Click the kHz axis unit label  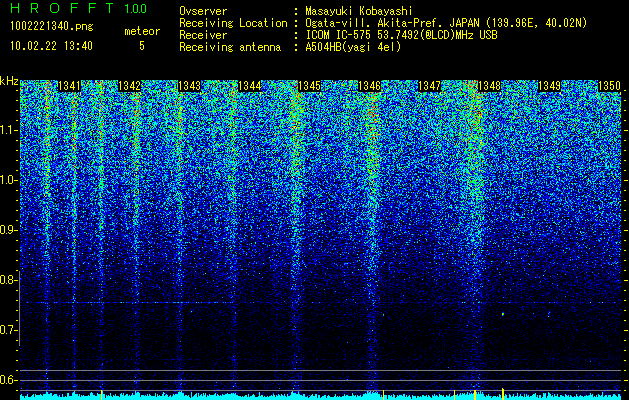(x=9, y=81)
